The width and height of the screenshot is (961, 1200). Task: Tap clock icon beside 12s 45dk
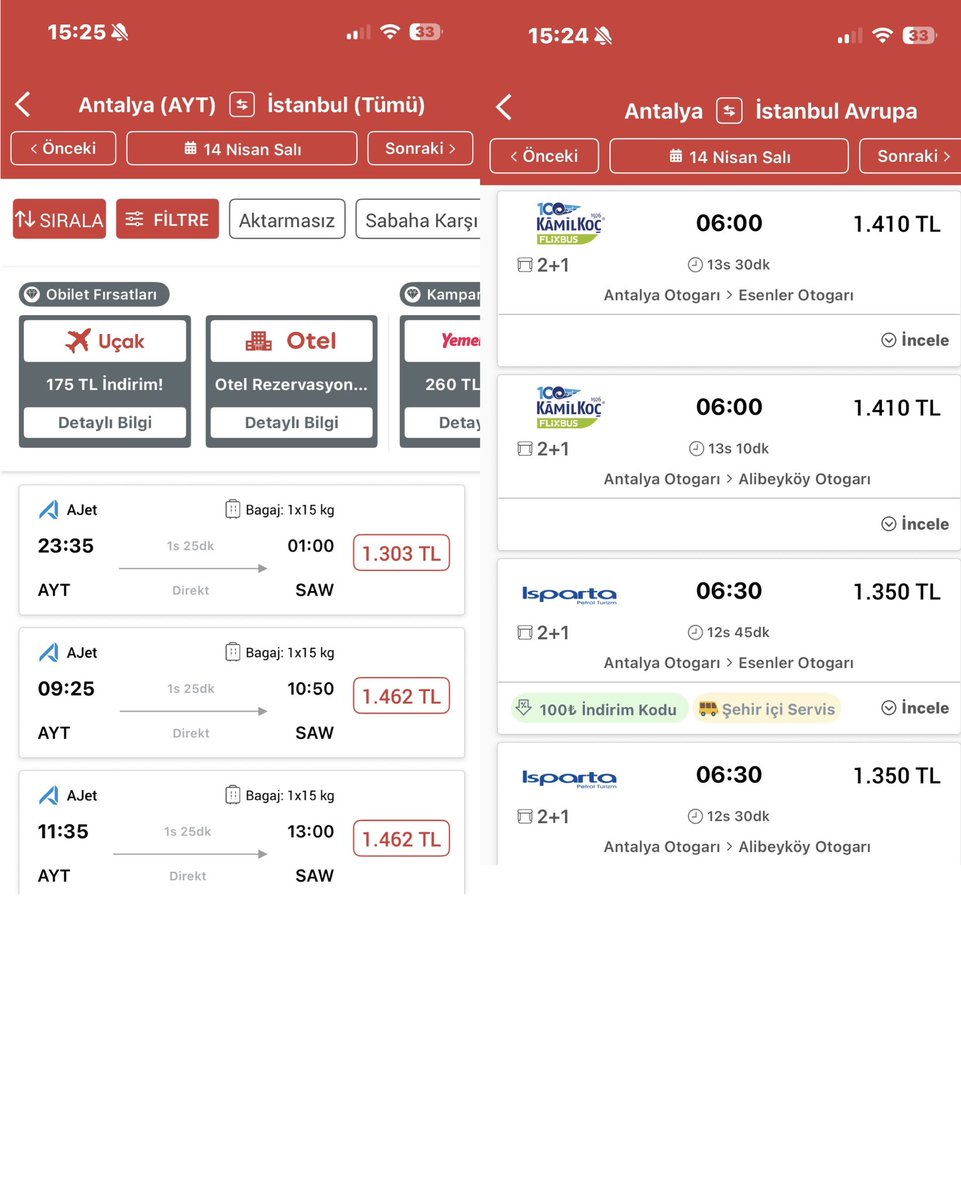tap(695, 632)
